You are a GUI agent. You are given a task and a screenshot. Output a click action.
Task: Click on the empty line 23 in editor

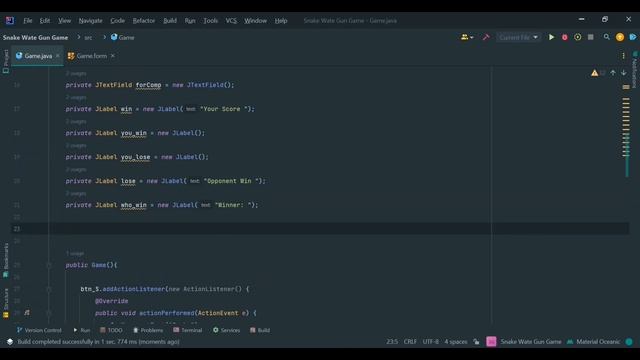tap(320, 229)
